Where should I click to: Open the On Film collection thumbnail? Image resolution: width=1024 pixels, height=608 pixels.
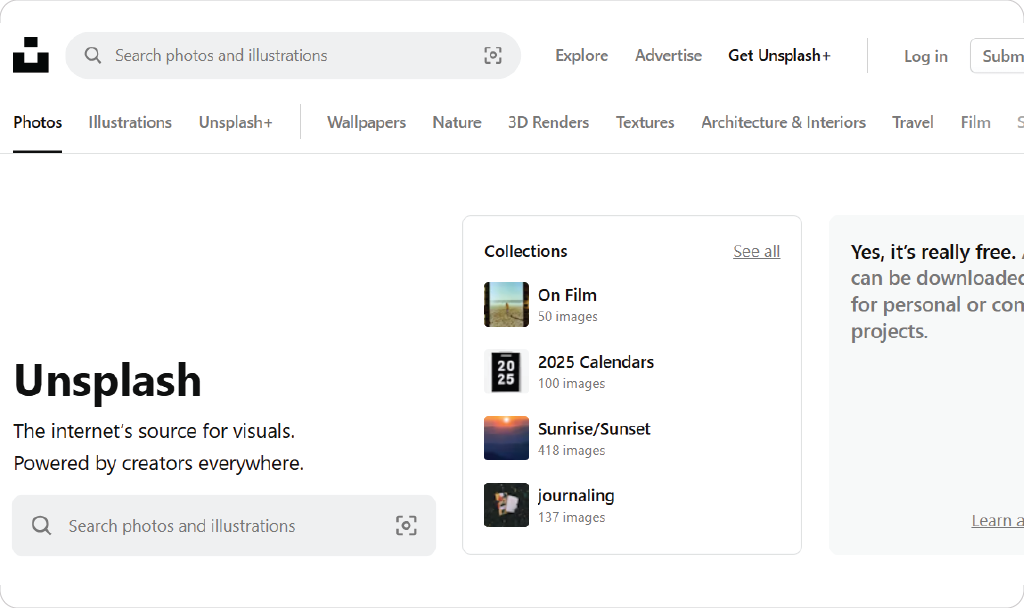[506, 304]
